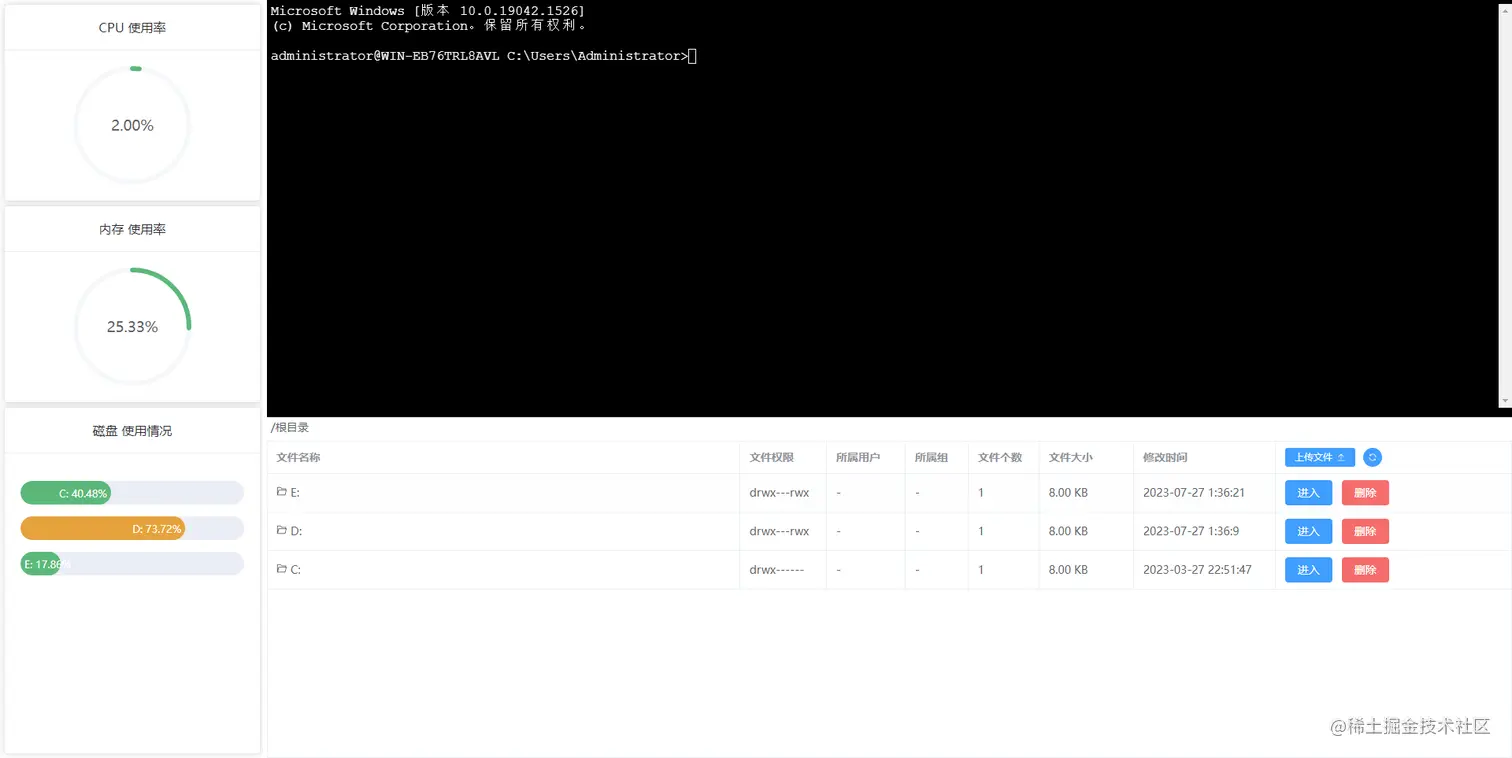
Task: Click the 修改时间 column header
Action: pyautogui.click(x=1165, y=457)
